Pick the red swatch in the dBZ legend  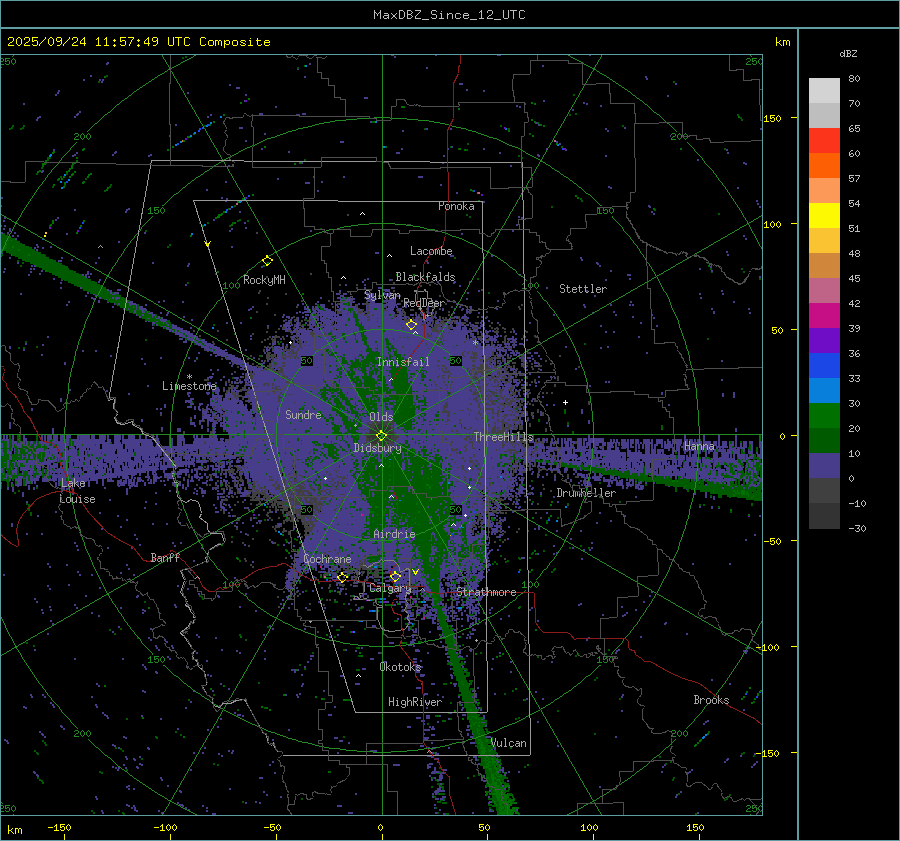[x=824, y=141]
